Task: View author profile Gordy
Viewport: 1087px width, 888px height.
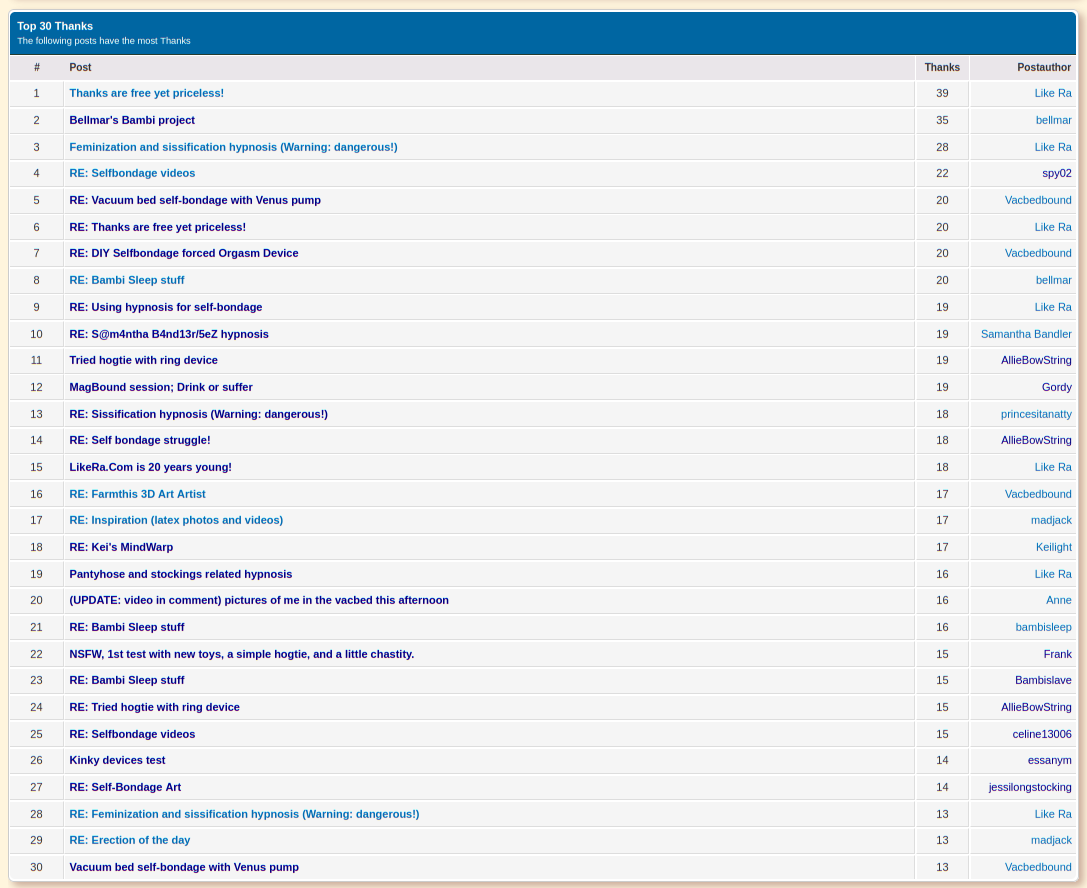Action: coord(1056,387)
